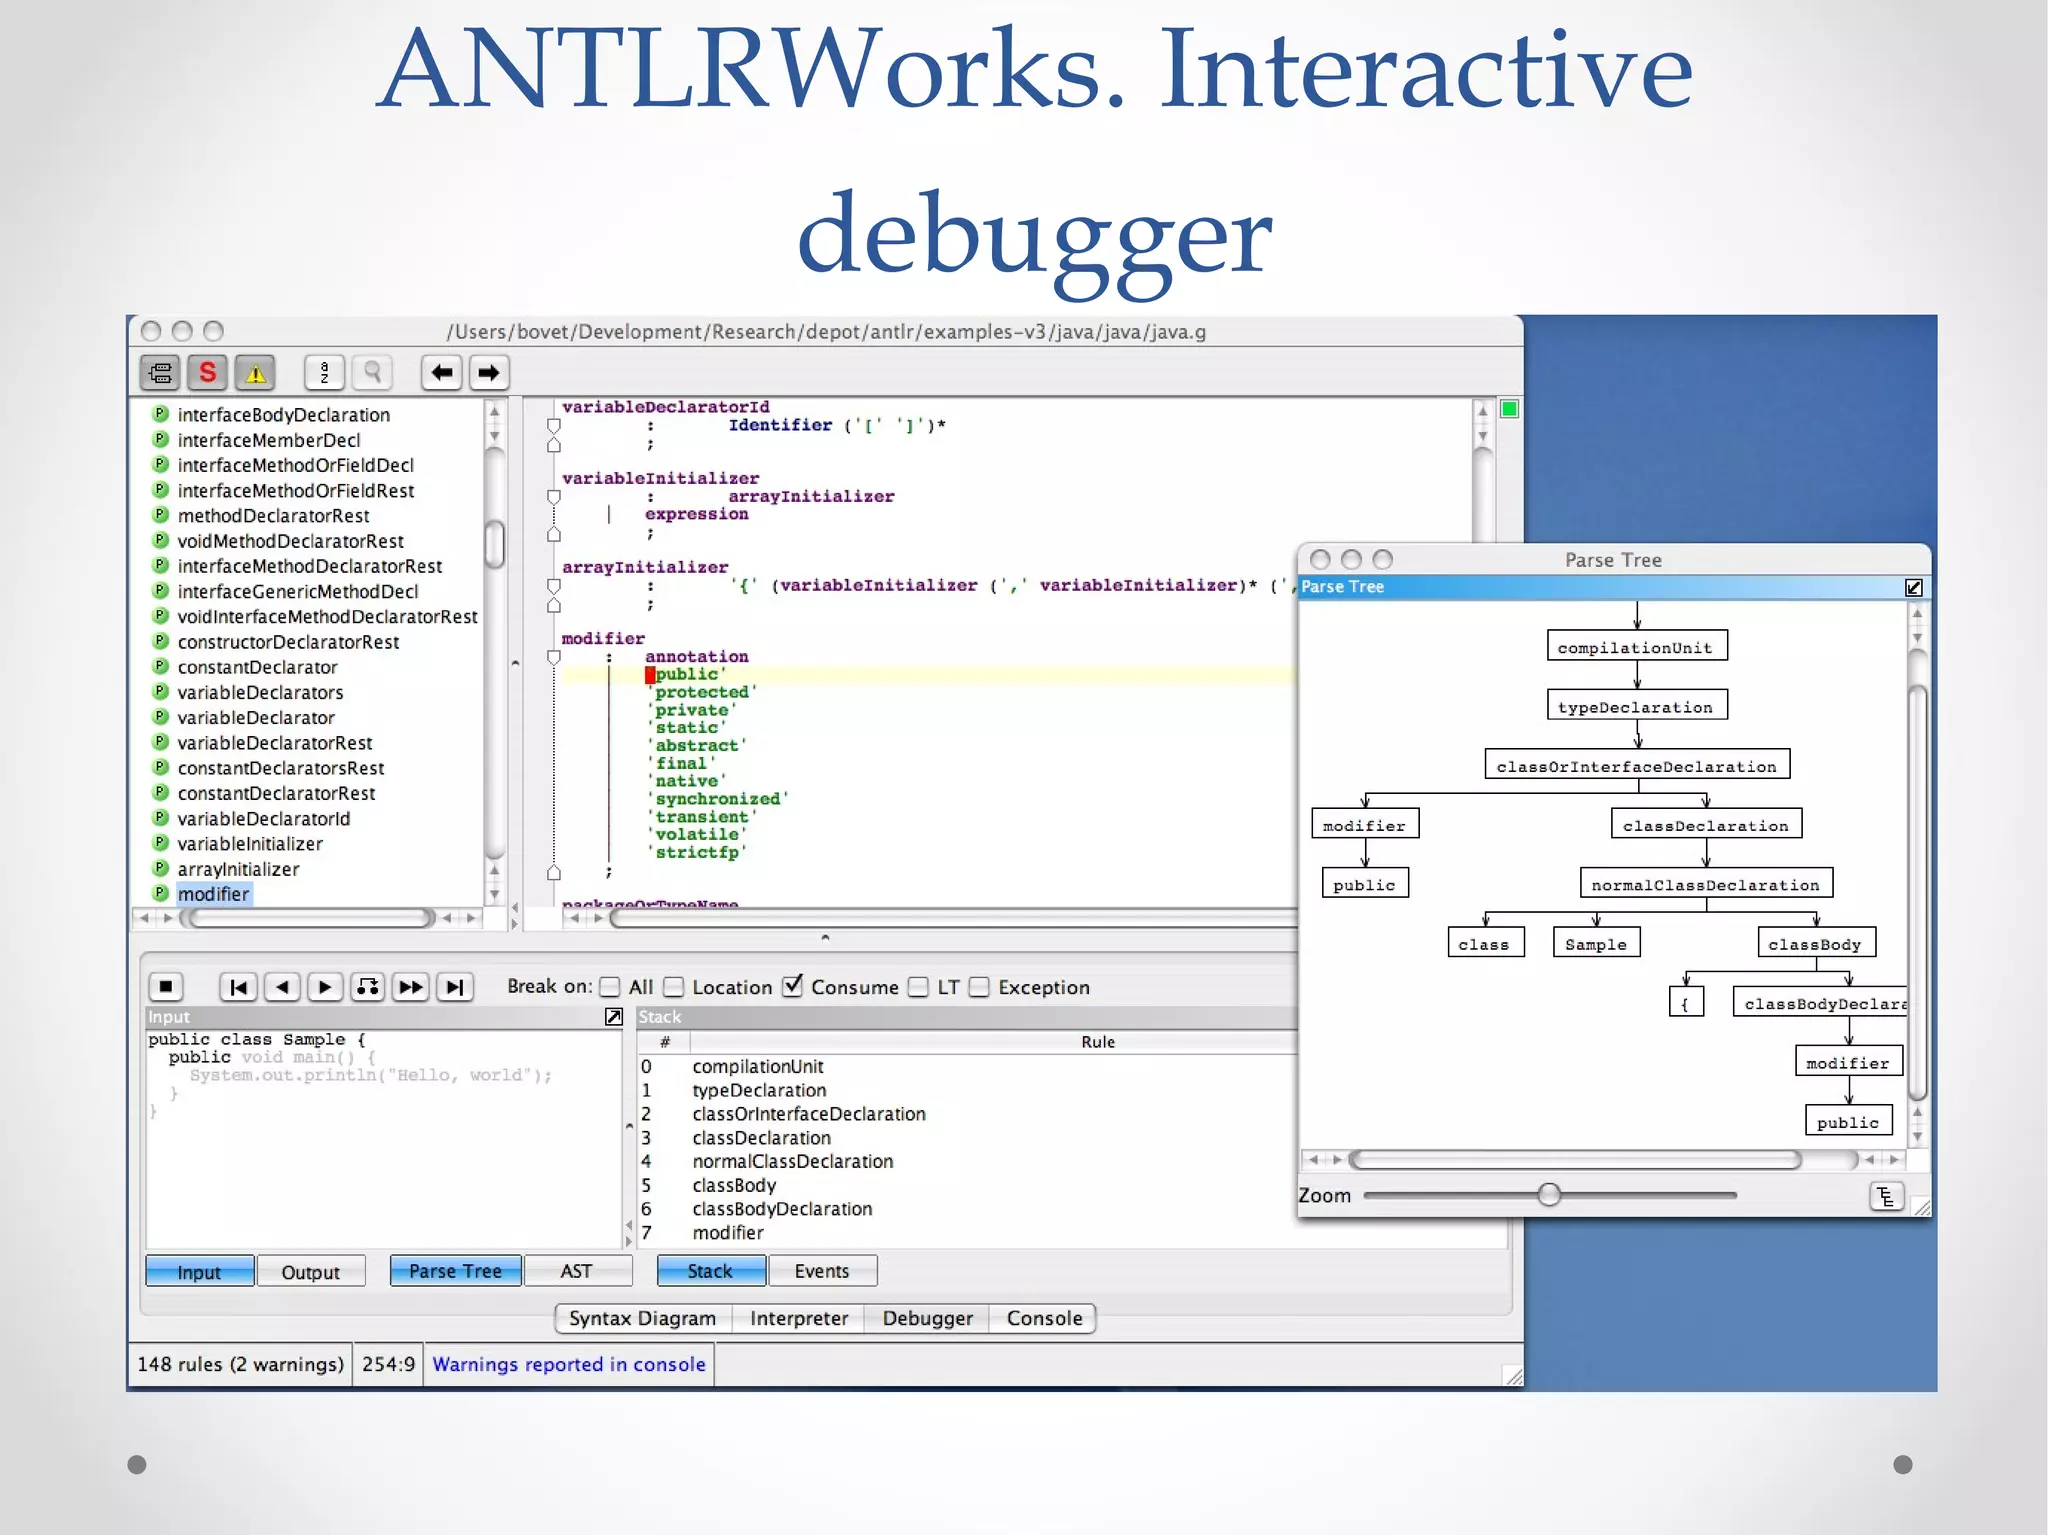Select methodDeclaratorRest rule in list

pos(273,515)
